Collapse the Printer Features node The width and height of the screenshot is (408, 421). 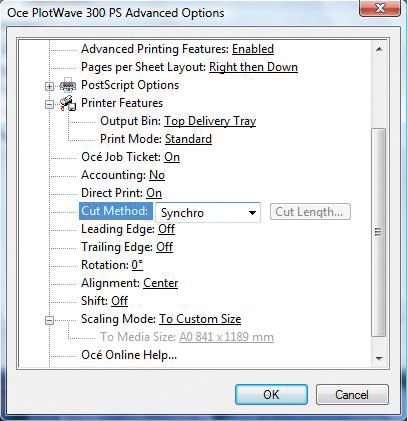coord(49,104)
